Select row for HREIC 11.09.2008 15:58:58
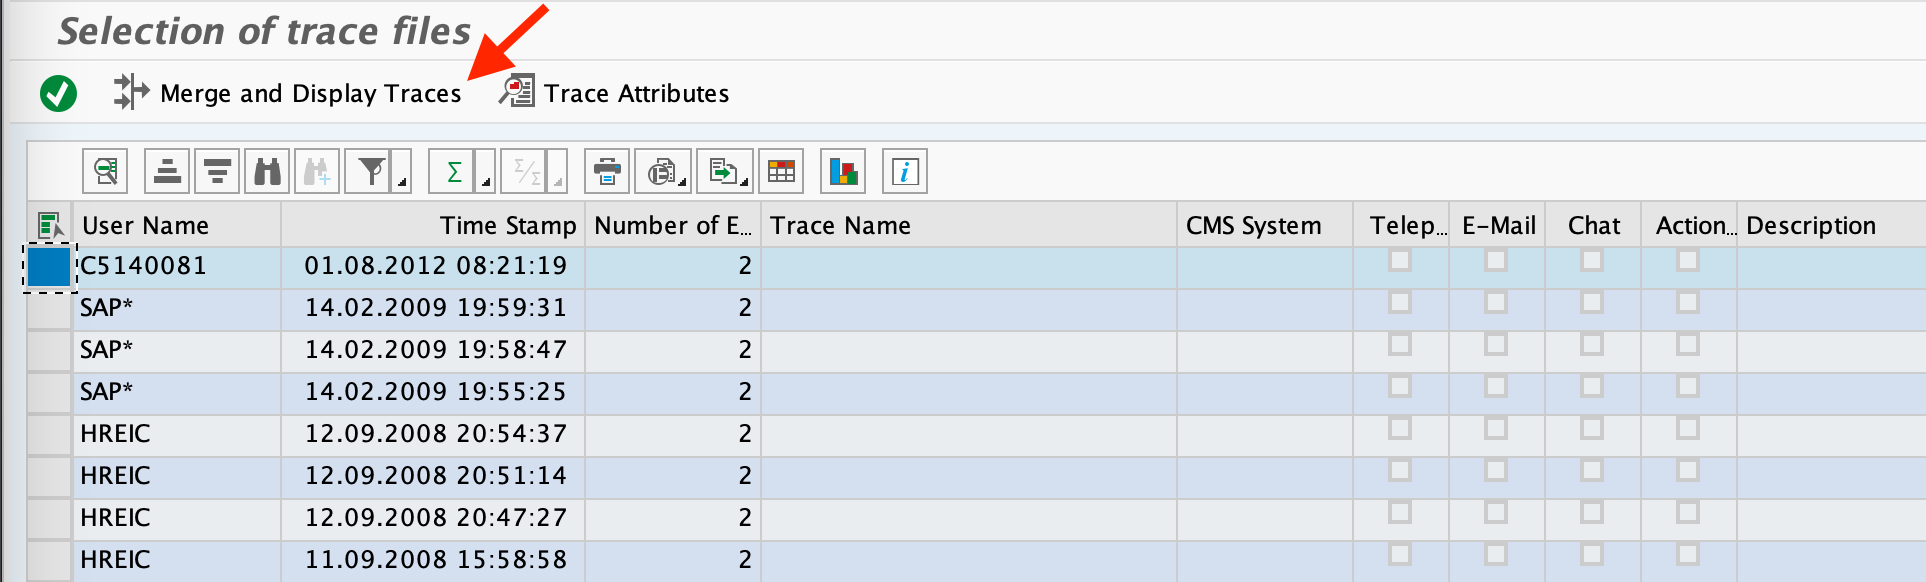 tap(49, 560)
